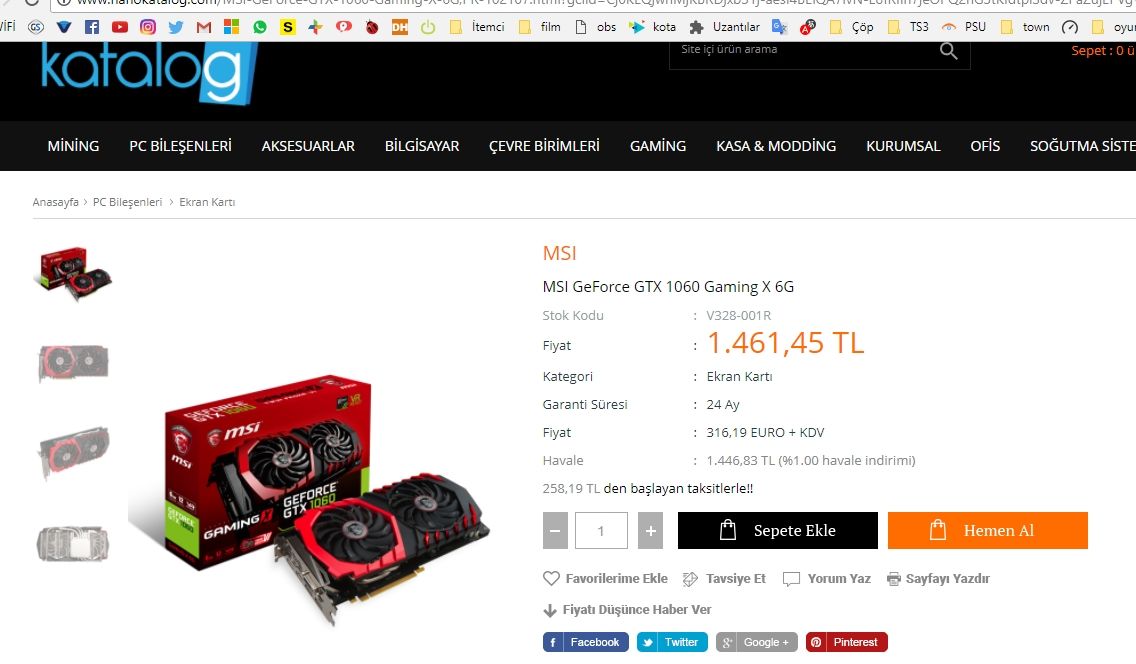The height and width of the screenshot is (664, 1136).
Task: Open the KASA & MODDİNG menu
Action: (x=776, y=146)
